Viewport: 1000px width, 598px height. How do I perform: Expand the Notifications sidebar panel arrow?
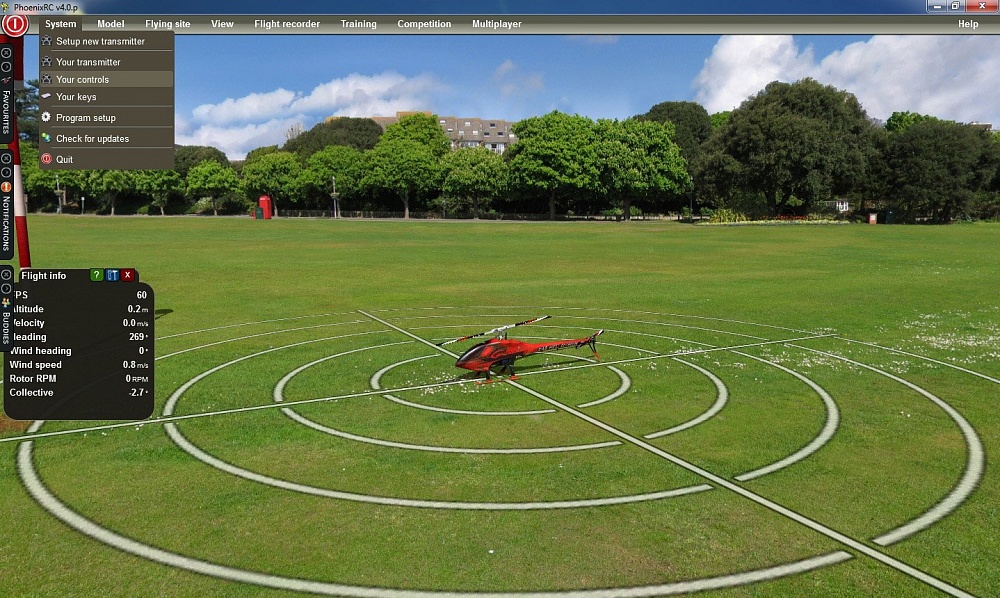(6, 172)
